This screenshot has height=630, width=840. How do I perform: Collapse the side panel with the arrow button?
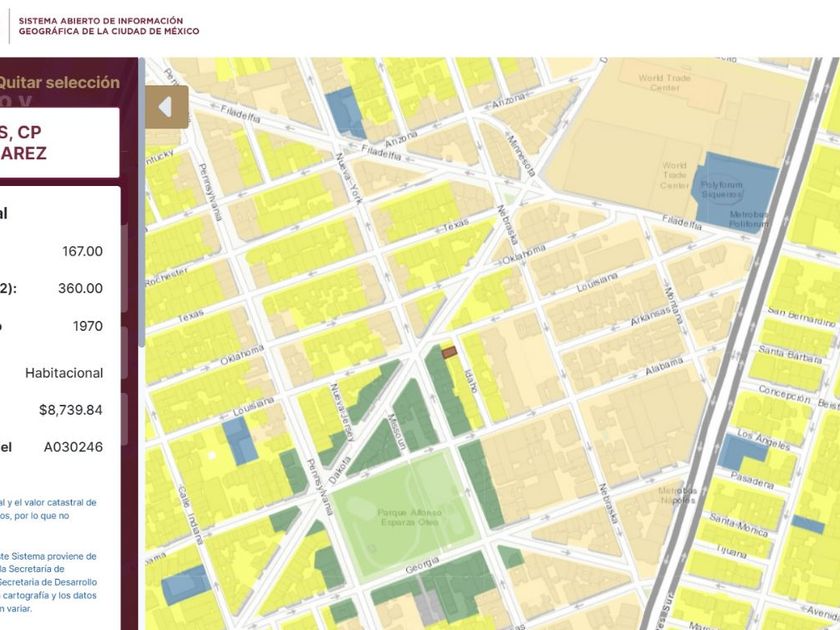[x=167, y=107]
